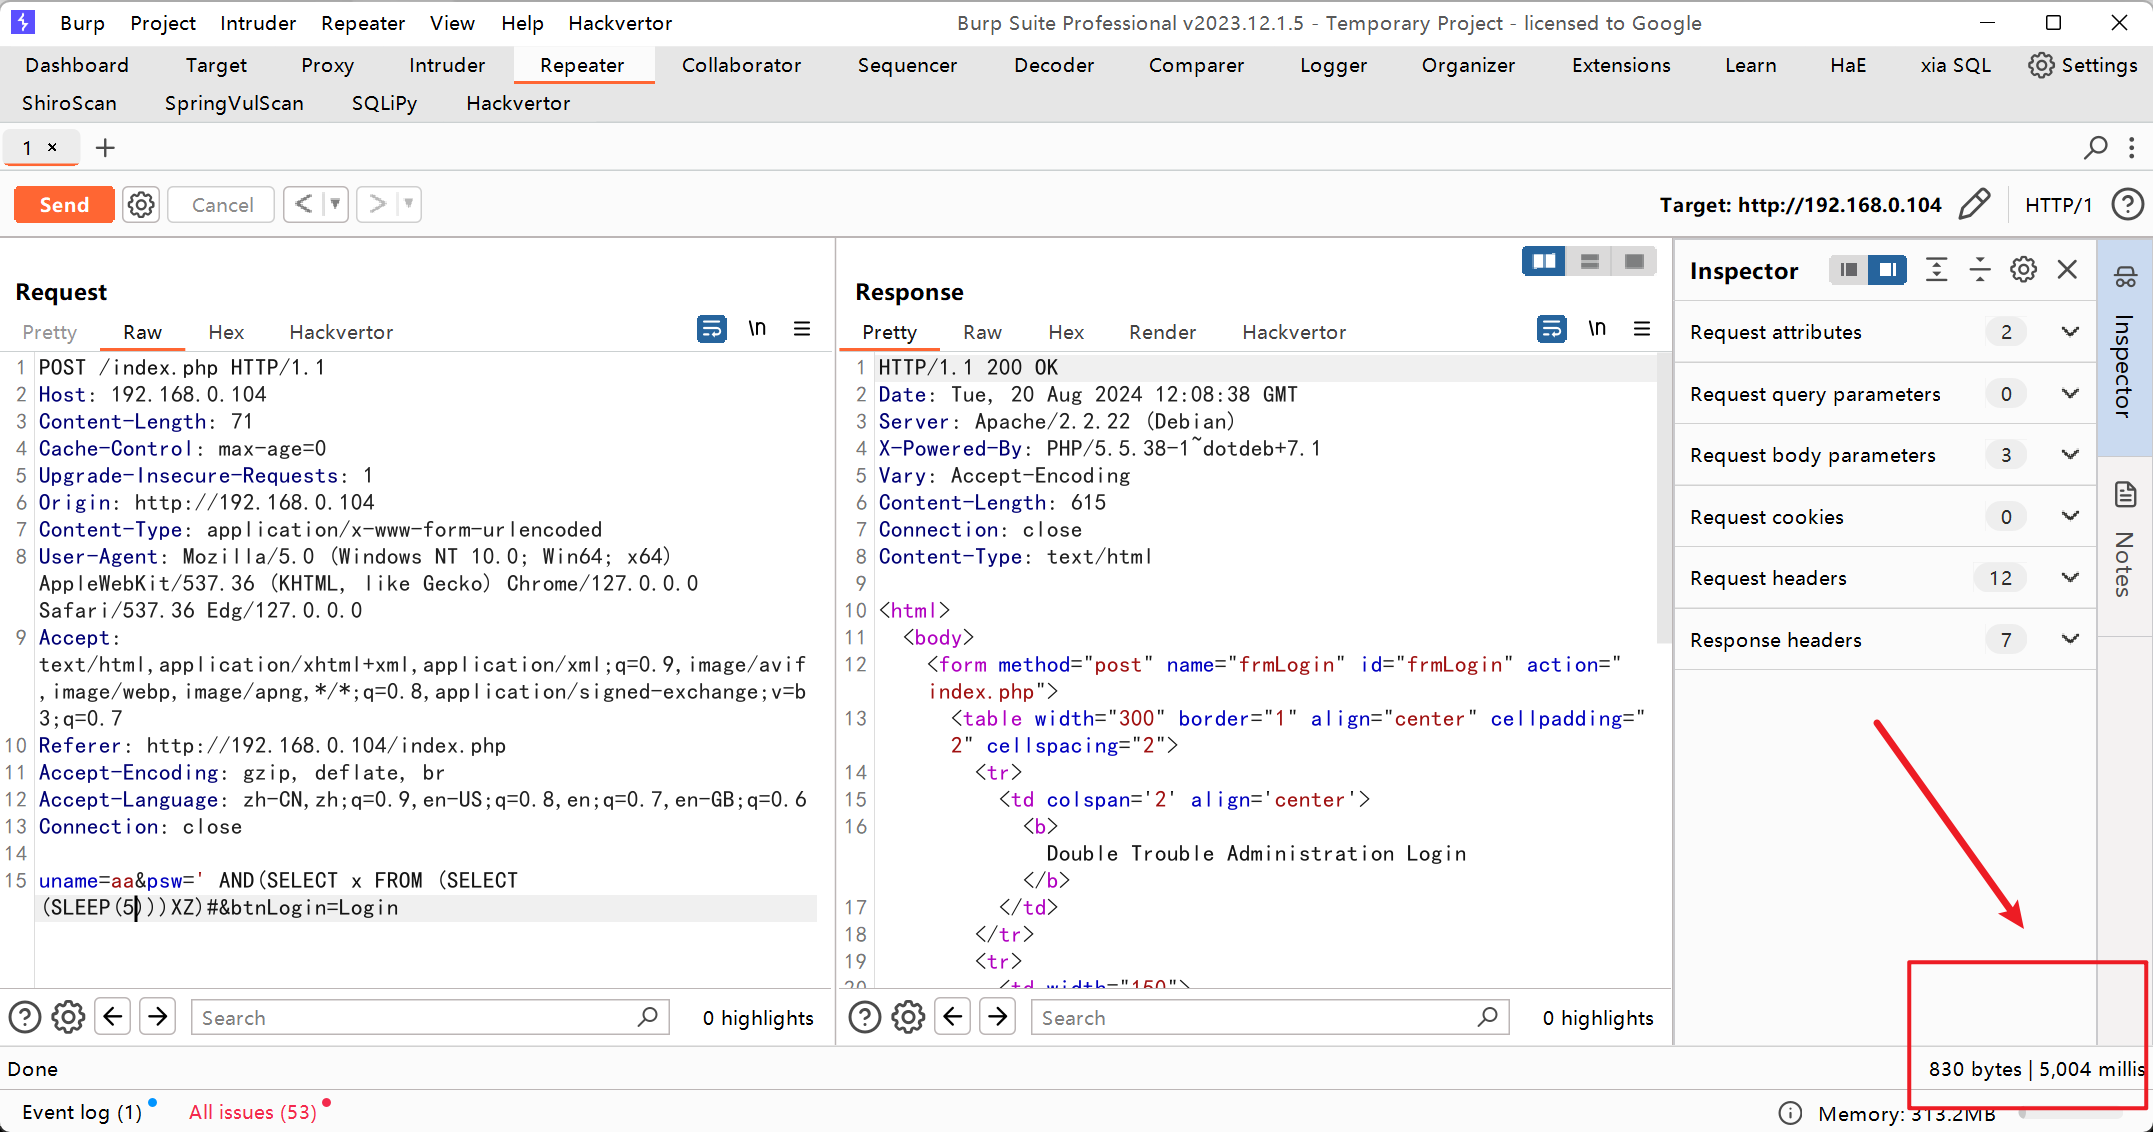Screen dimensions: 2153x1132
Task: Add a new Repeater tab
Action: tap(105, 148)
